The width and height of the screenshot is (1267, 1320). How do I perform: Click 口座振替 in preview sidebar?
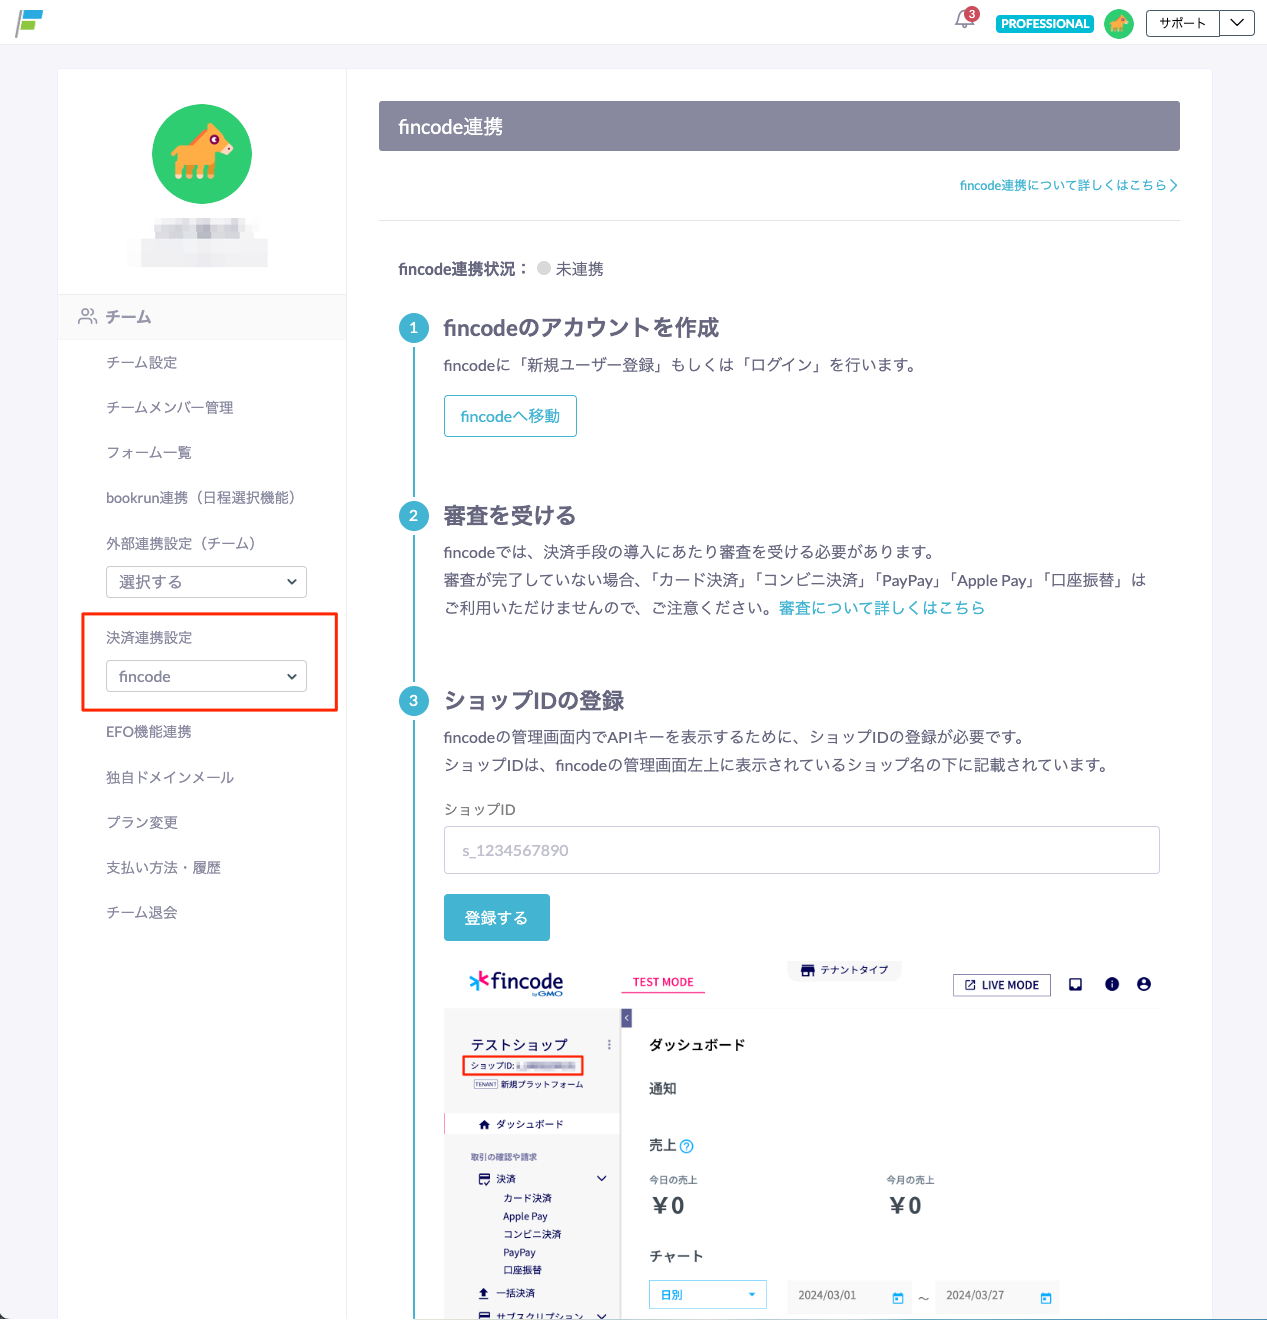point(522,1270)
